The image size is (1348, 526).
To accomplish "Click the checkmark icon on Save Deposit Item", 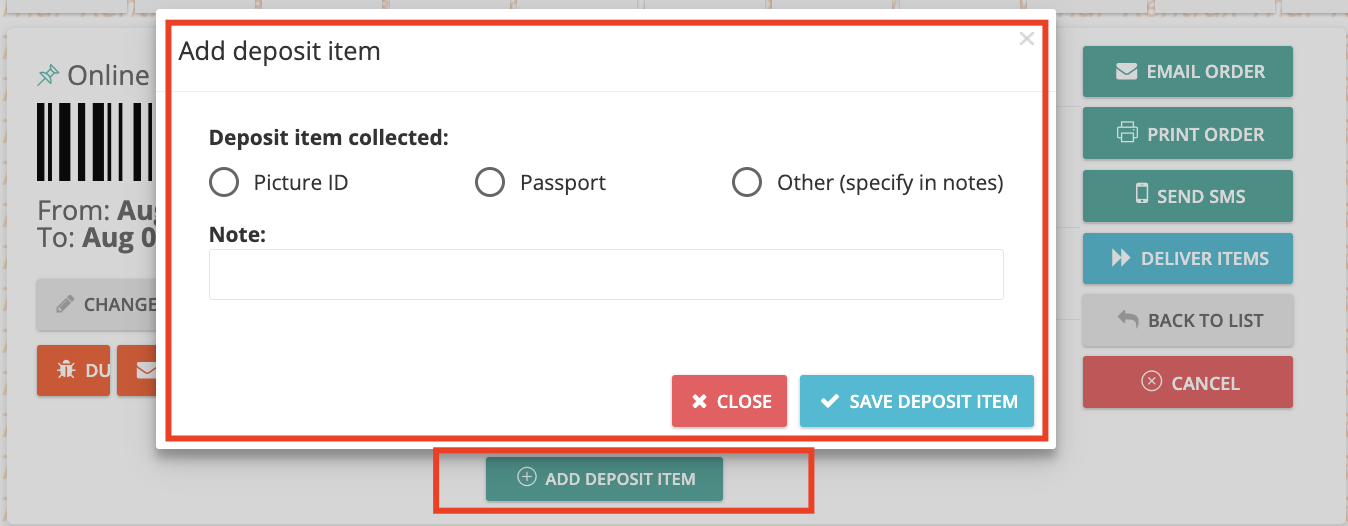I will (829, 401).
